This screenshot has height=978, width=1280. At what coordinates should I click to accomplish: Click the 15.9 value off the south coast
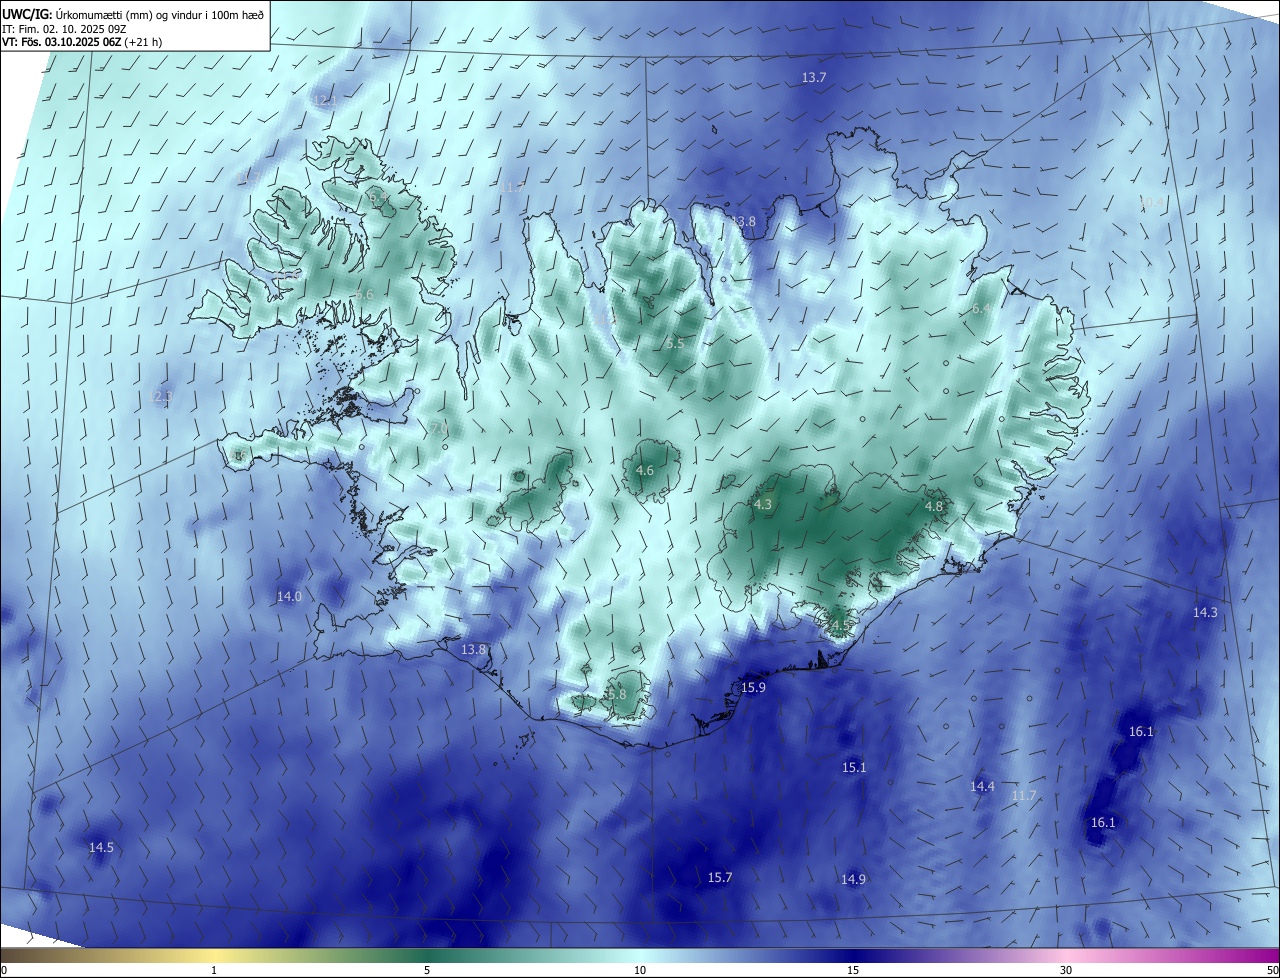tap(753, 688)
